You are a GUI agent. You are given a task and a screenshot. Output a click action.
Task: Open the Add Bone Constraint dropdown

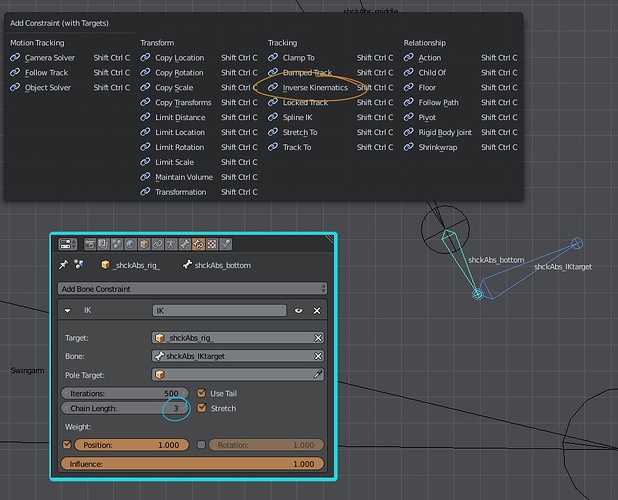192,289
